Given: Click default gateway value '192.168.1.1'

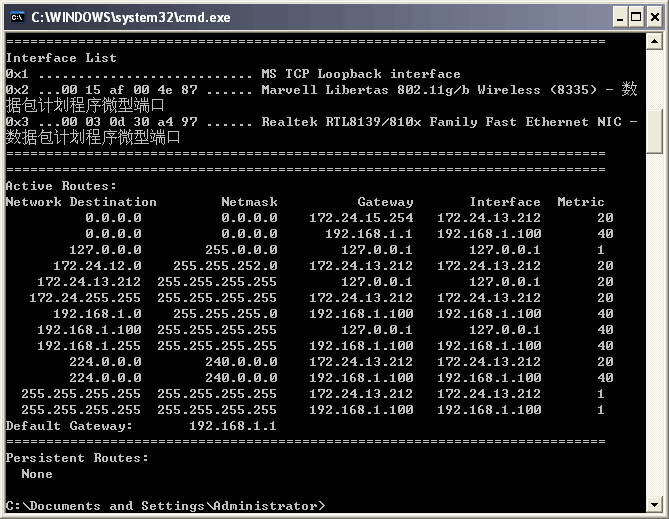Looking at the screenshot, I should point(233,426).
